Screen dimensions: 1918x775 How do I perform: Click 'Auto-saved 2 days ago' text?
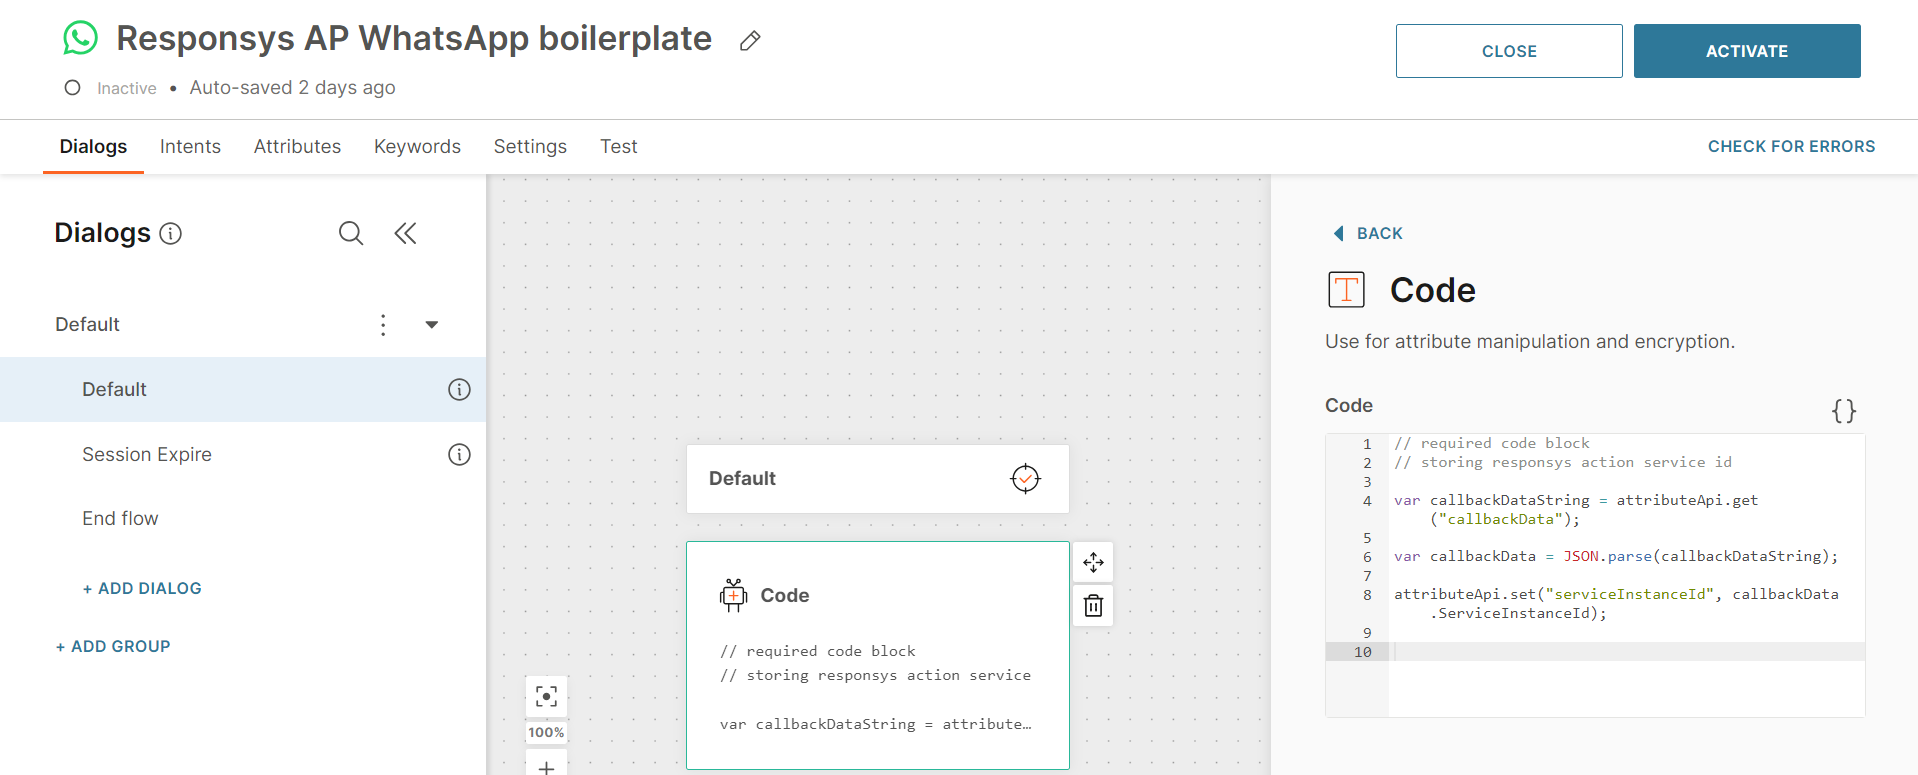coord(292,88)
